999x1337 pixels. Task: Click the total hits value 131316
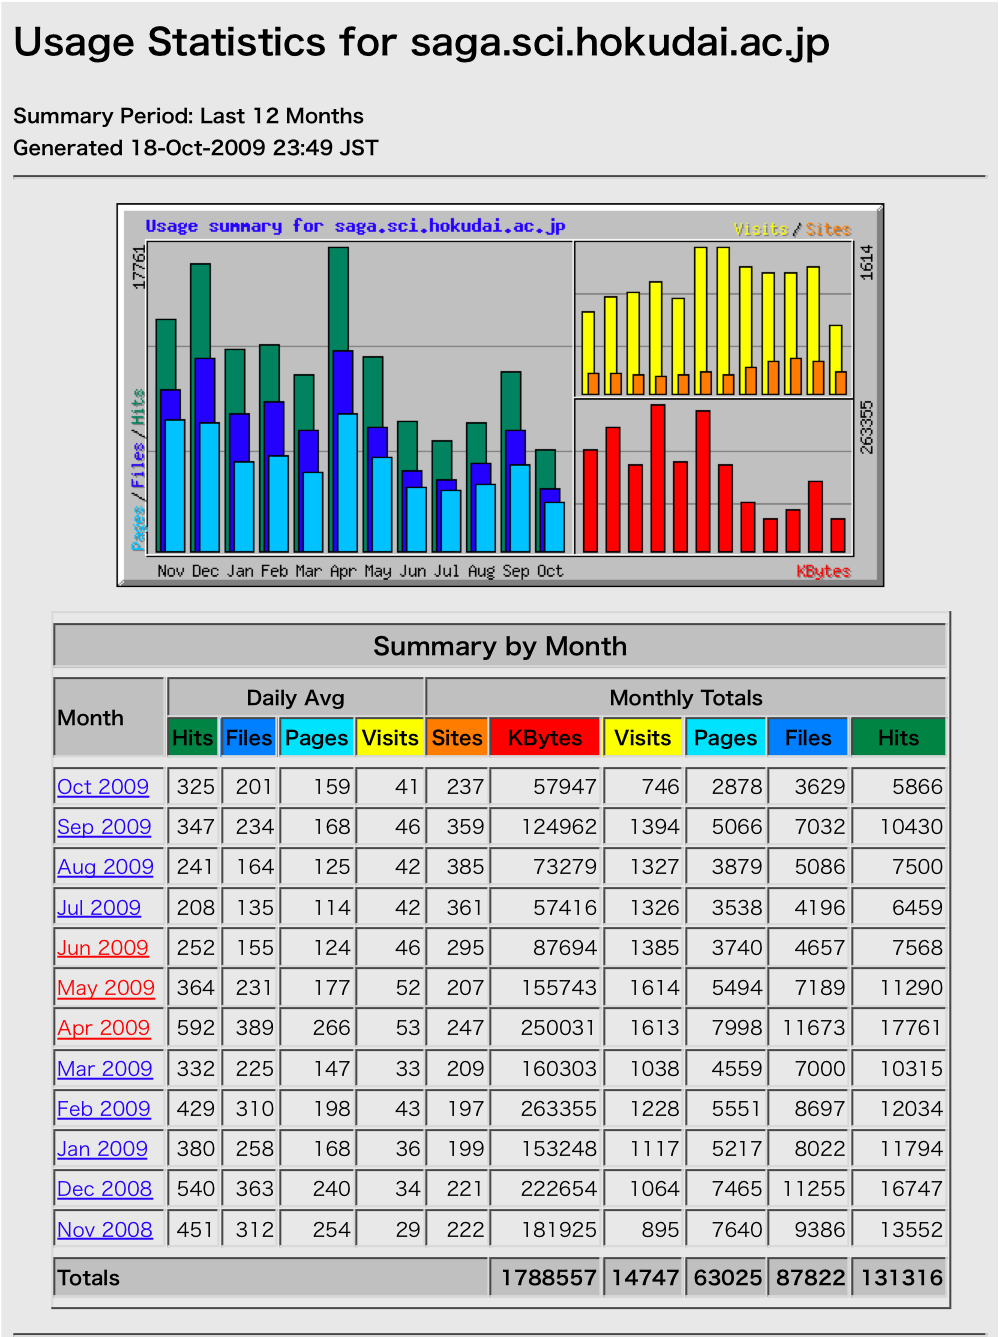point(901,1277)
